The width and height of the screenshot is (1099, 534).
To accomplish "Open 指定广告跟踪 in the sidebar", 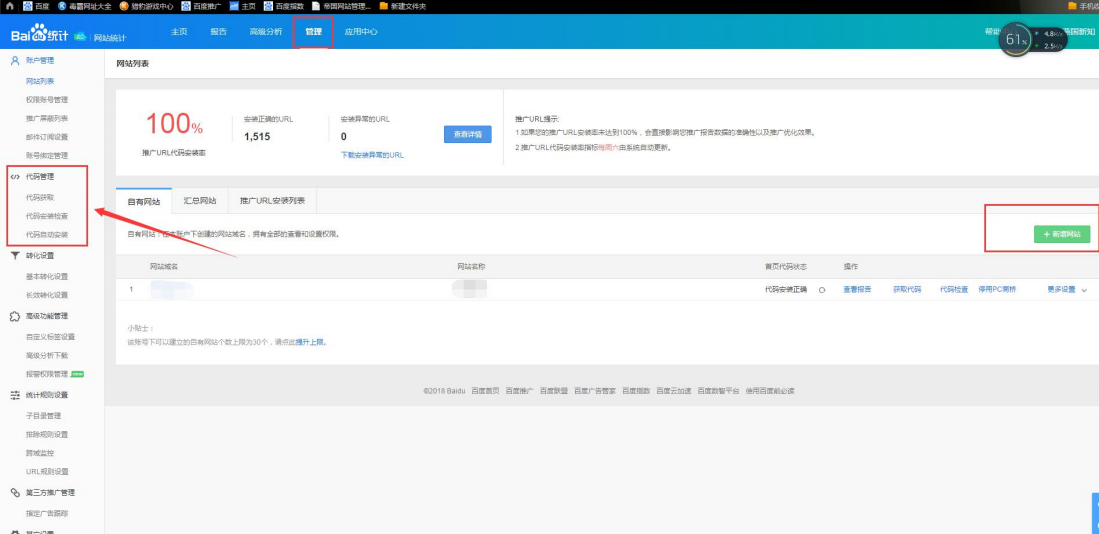I will tap(47, 514).
